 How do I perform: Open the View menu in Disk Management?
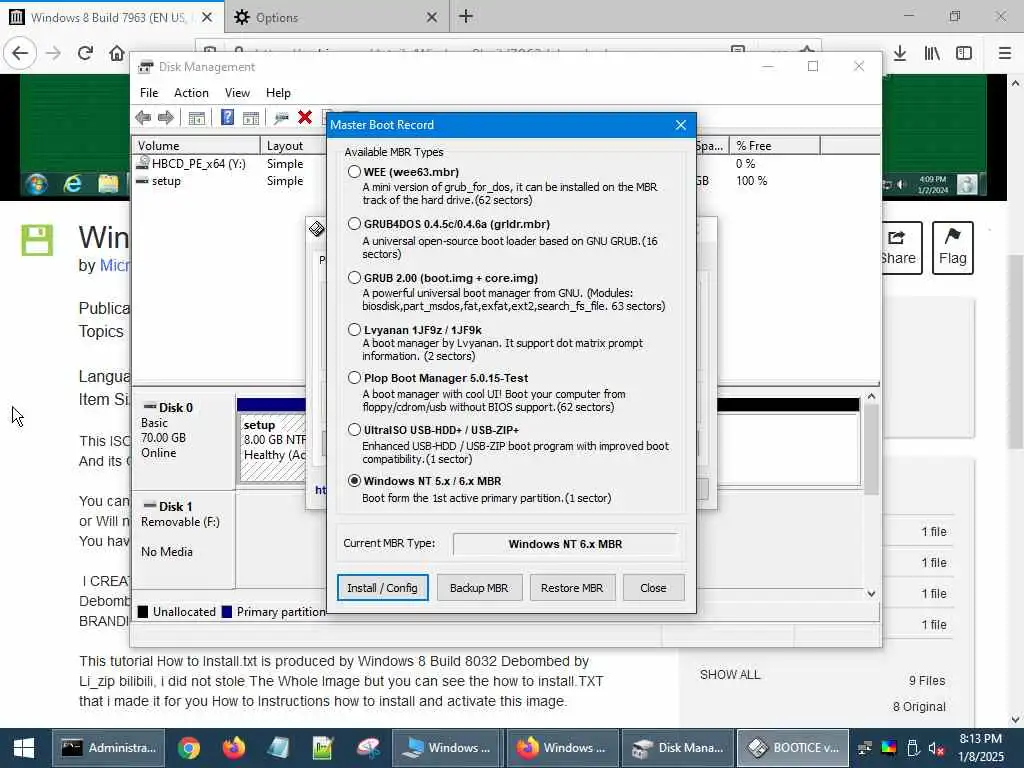point(237,93)
